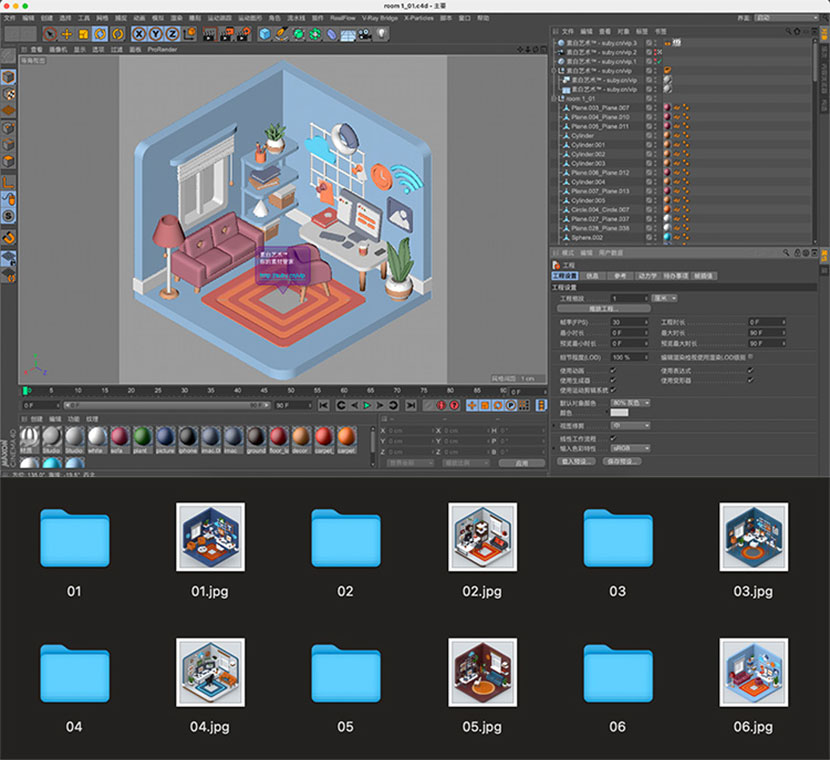830x760 pixels.
Task: Click the Light bulb icon
Action: 381,34
